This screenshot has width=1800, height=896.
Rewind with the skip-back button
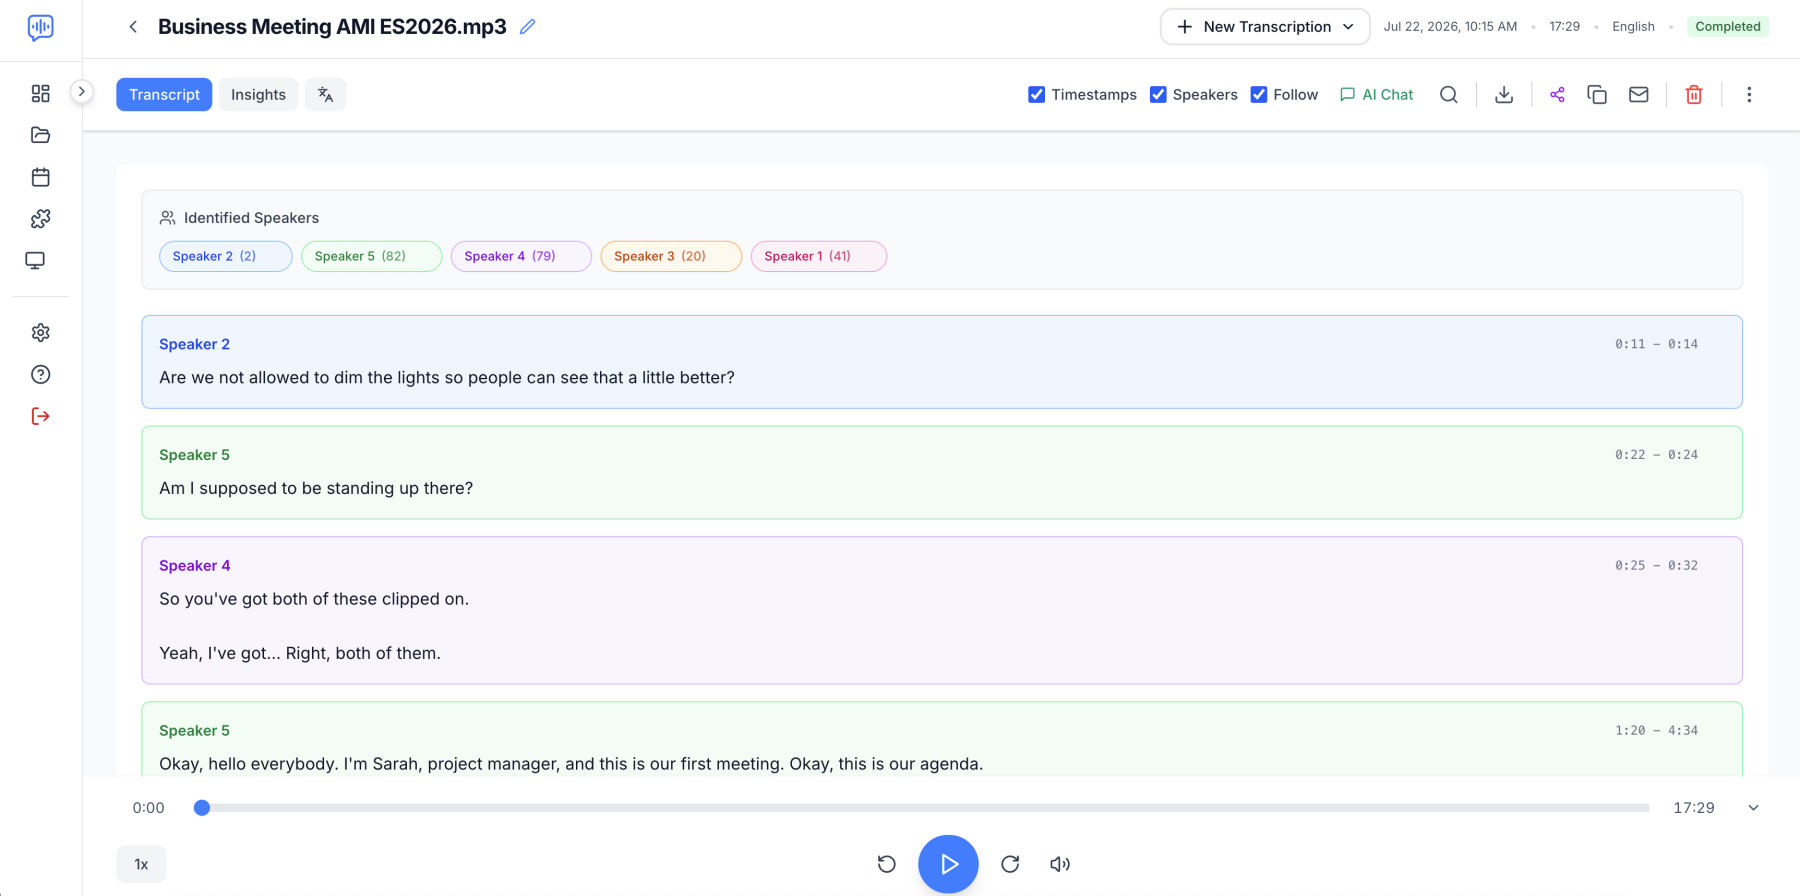887,864
